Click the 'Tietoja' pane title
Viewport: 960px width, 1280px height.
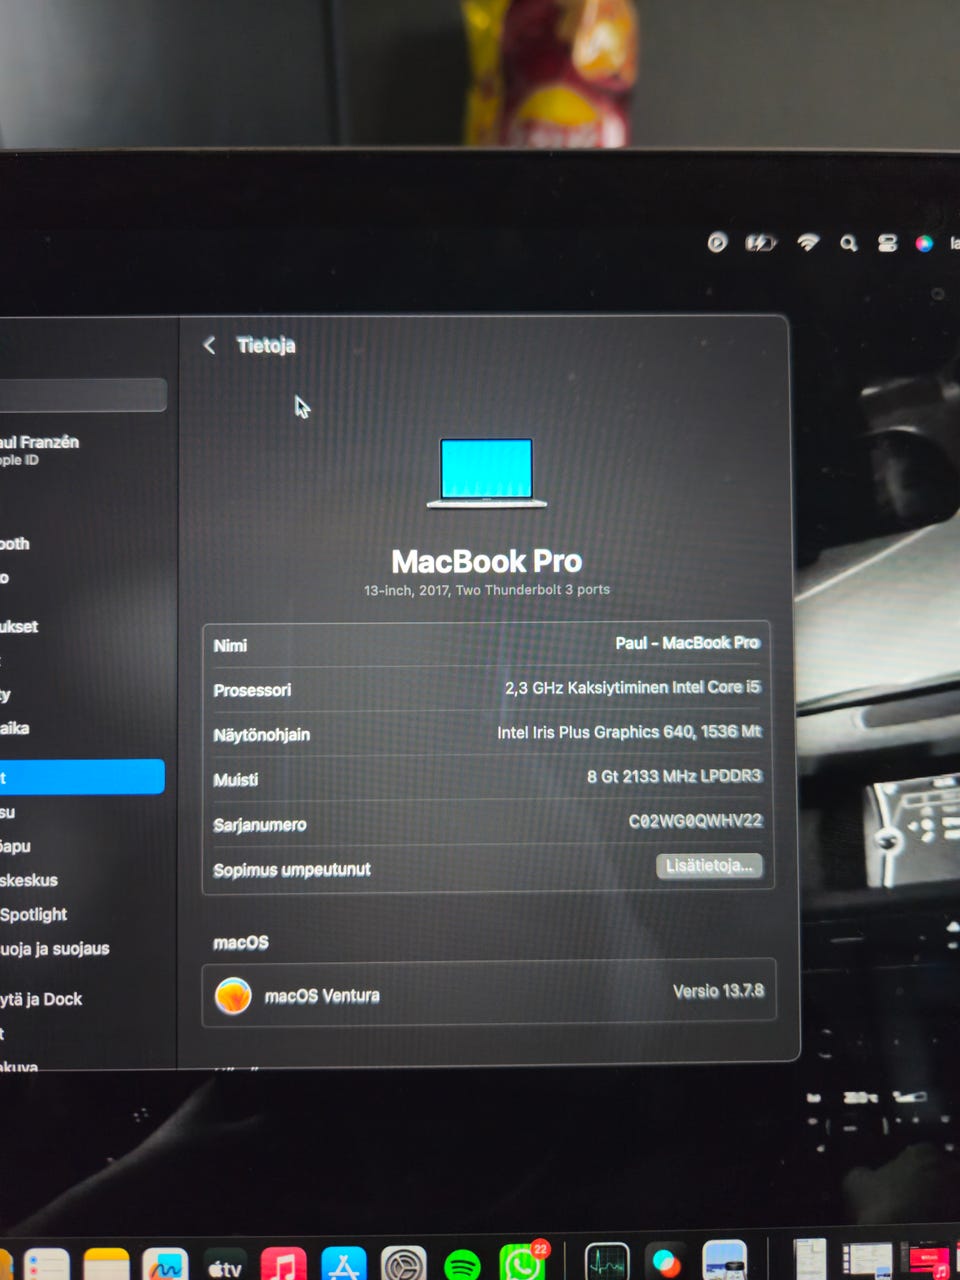(x=266, y=346)
